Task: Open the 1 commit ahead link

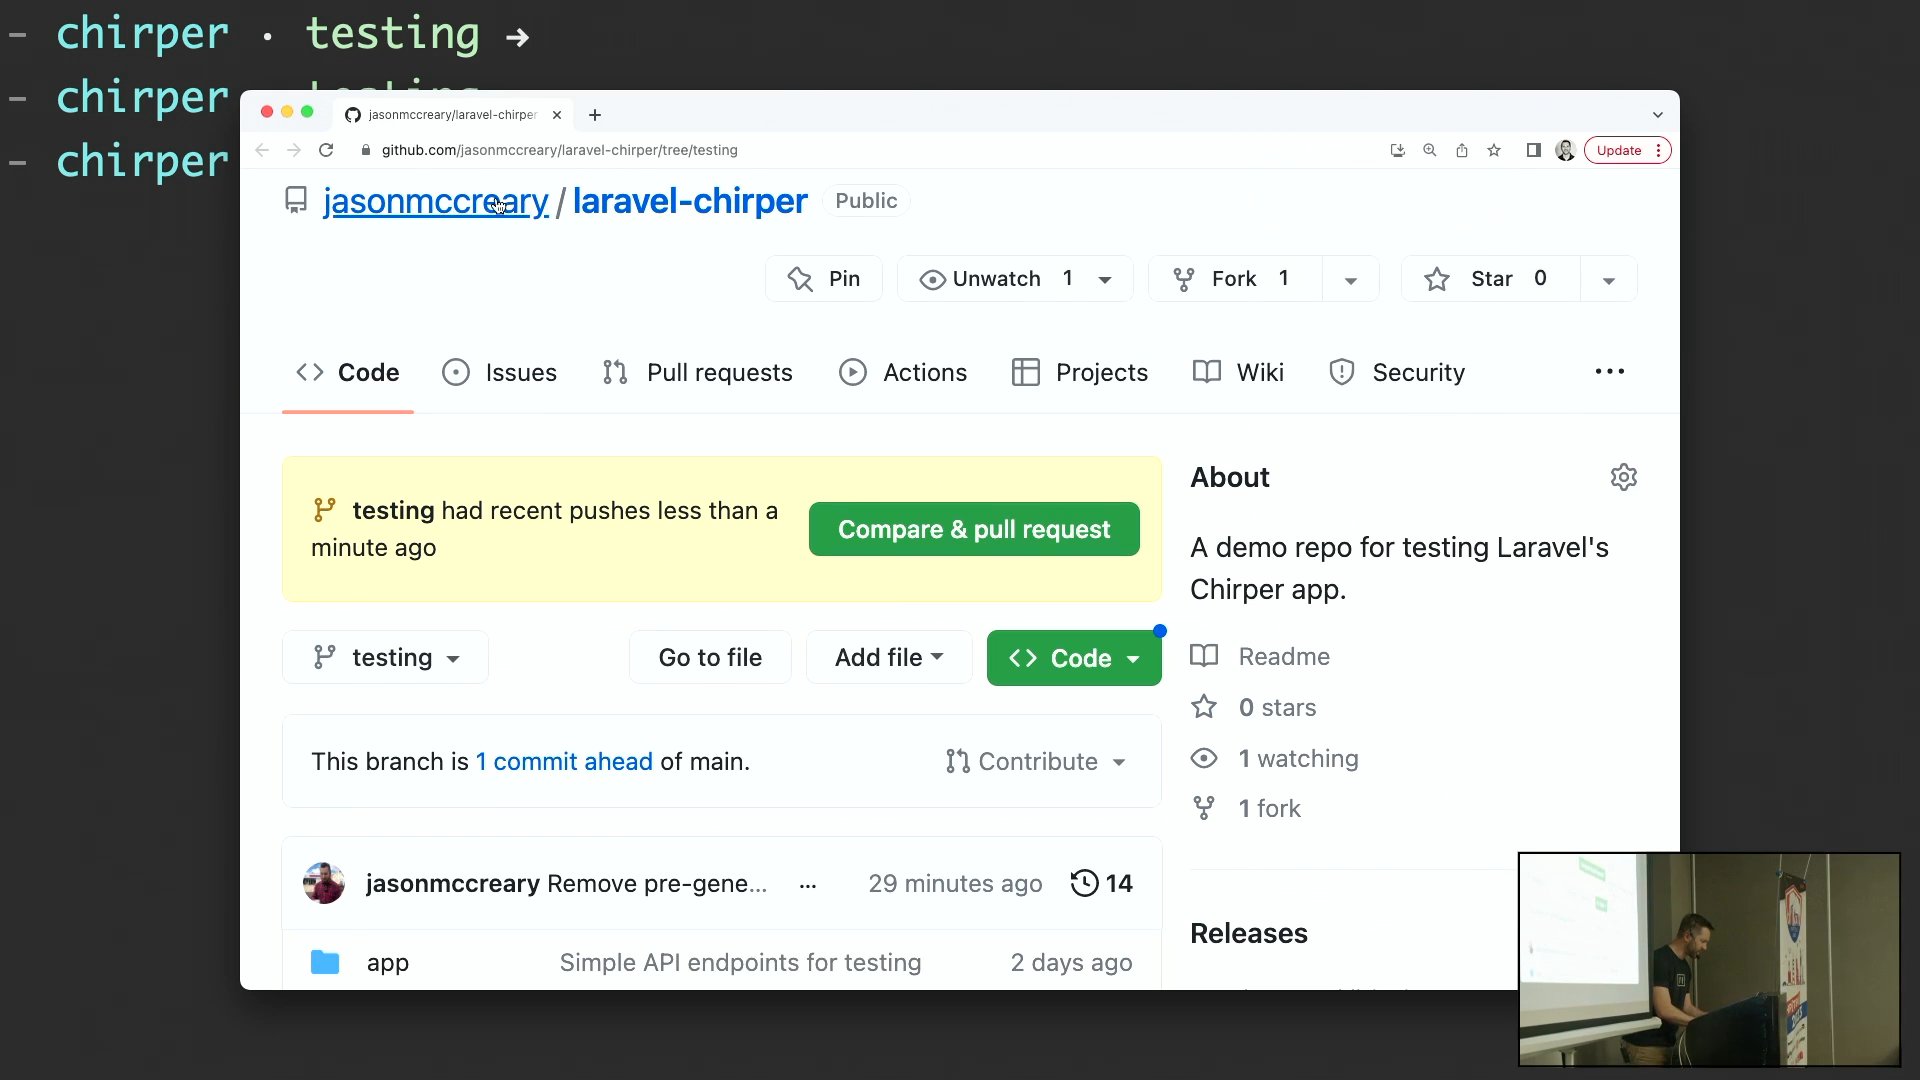Action: point(563,761)
